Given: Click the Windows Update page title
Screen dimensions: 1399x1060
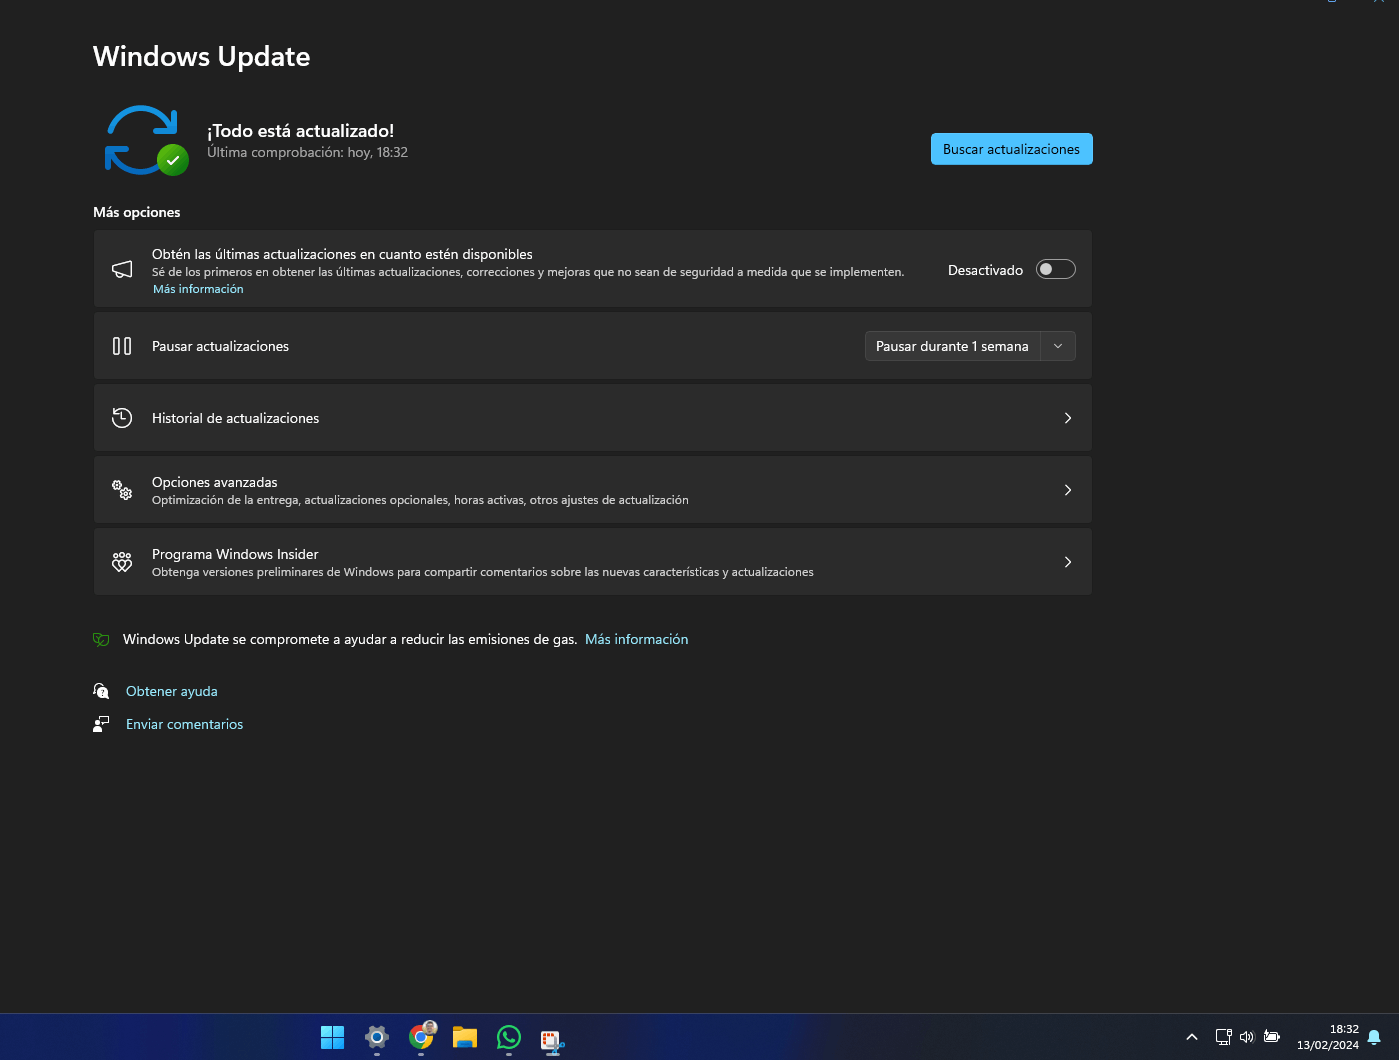Looking at the screenshot, I should [202, 57].
